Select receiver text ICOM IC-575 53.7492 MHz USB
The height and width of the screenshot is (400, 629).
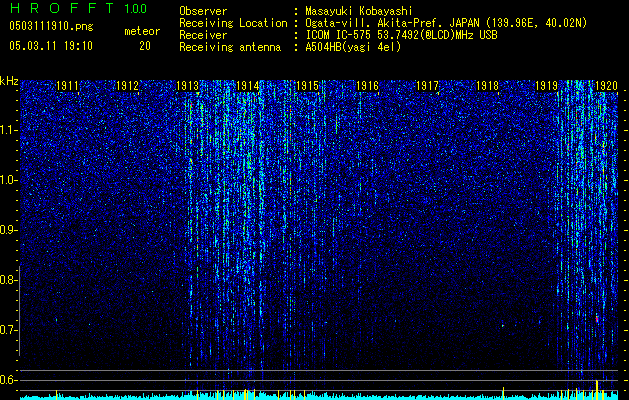pos(401,35)
